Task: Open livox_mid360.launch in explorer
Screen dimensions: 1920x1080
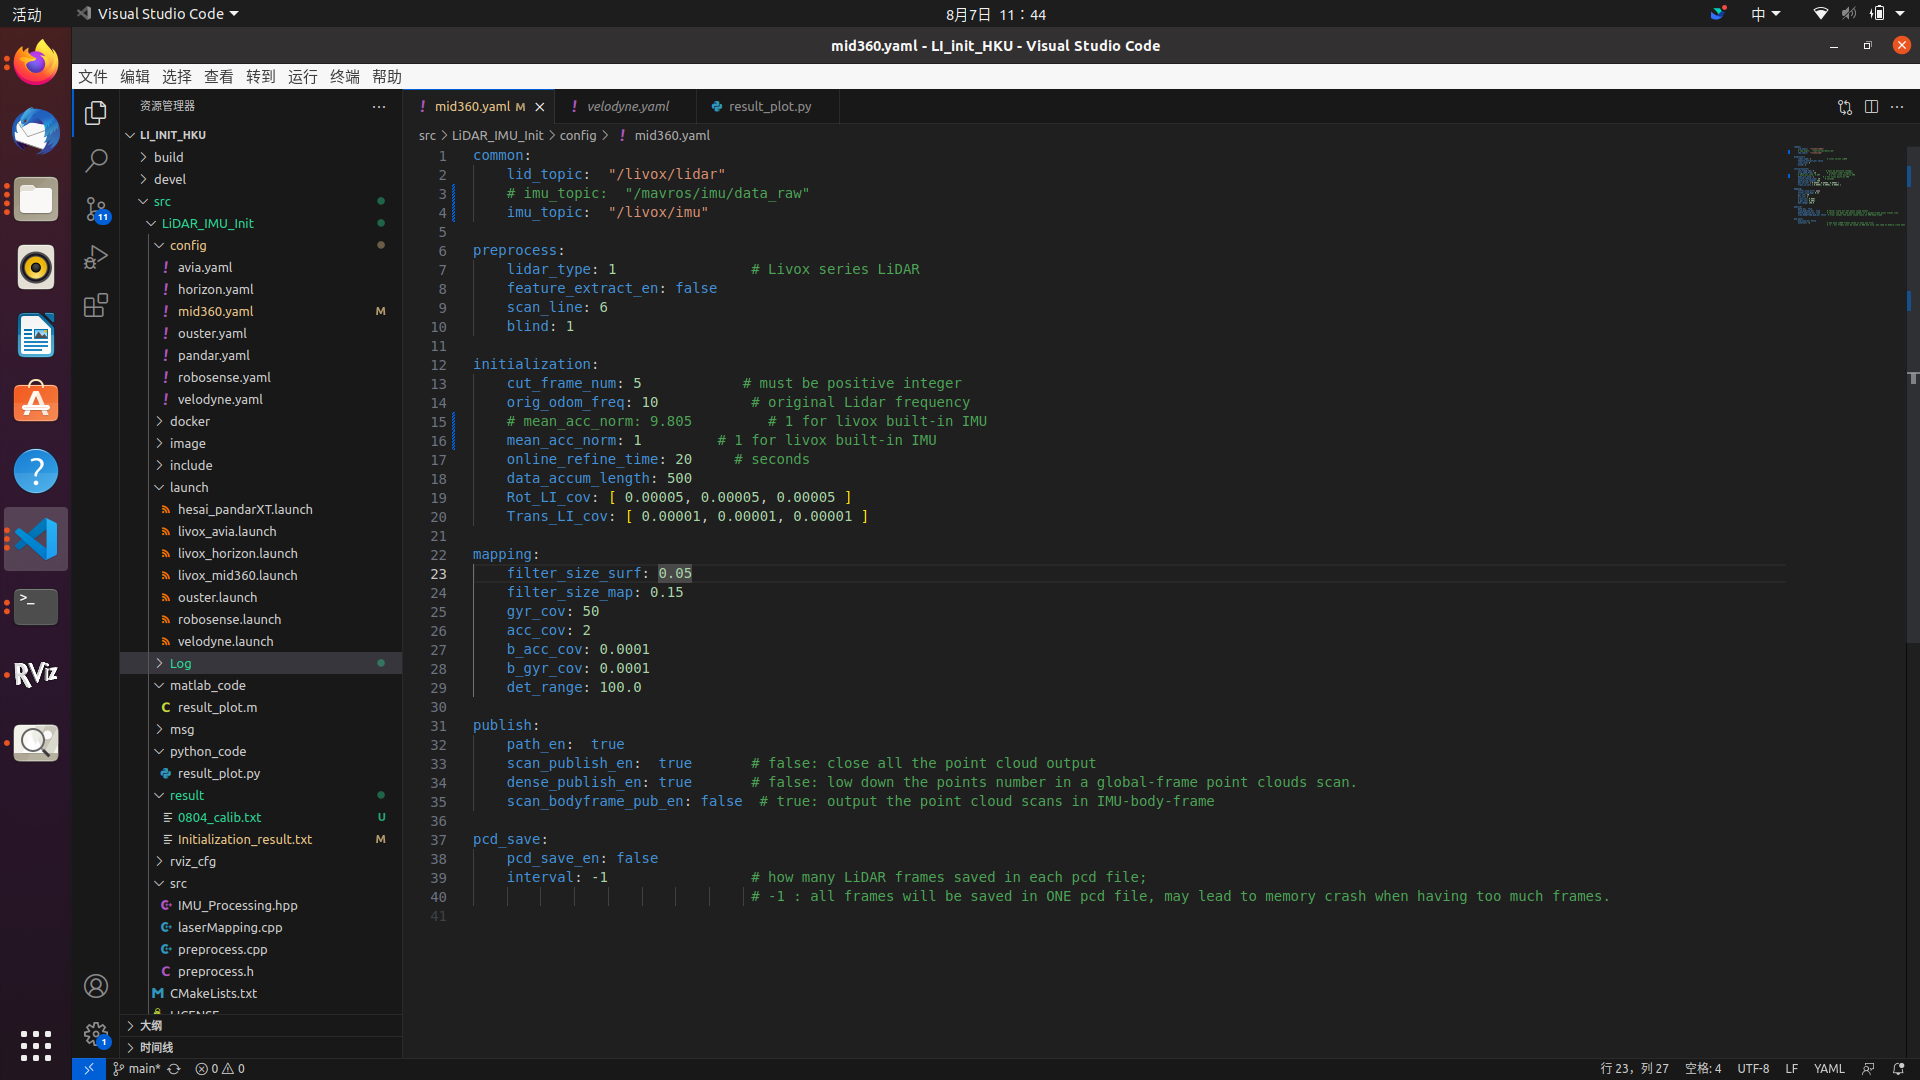Action: [x=237, y=575]
